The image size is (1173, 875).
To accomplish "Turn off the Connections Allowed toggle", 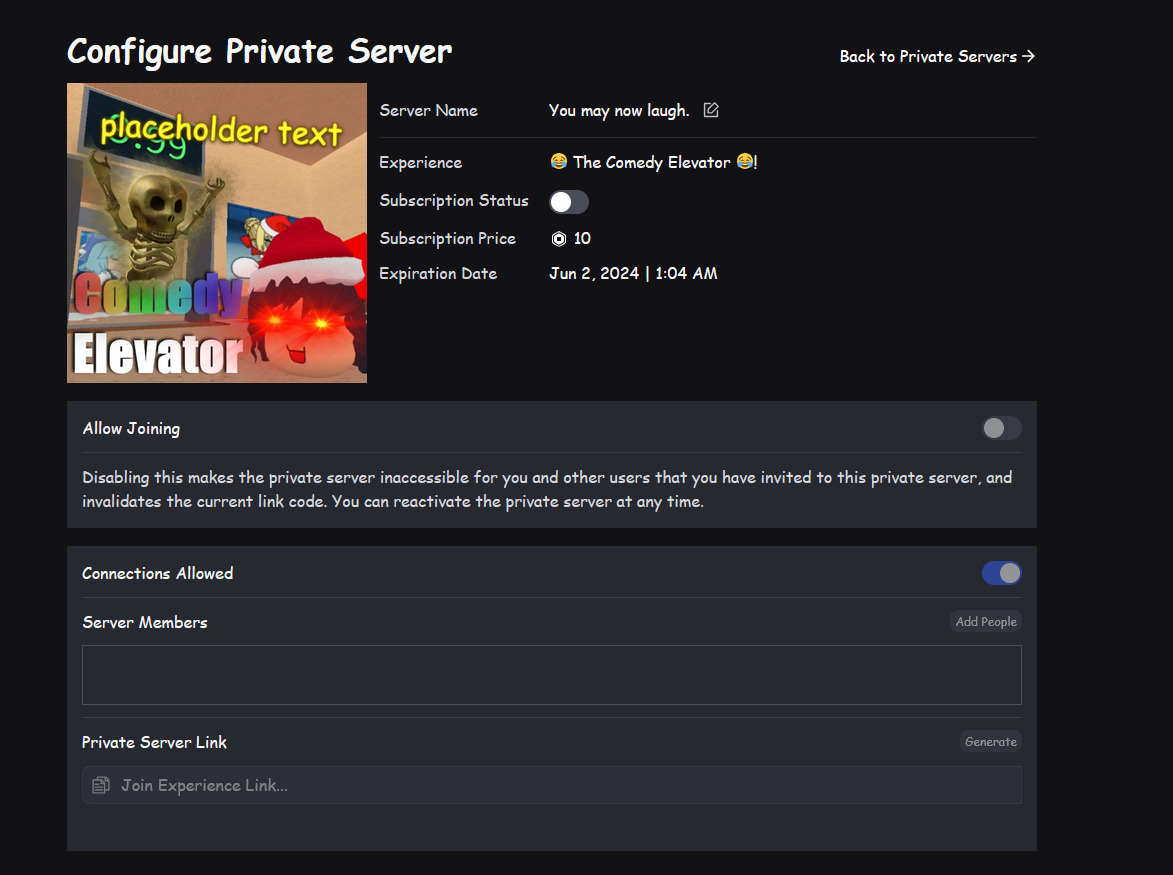I will [1002, 573].
